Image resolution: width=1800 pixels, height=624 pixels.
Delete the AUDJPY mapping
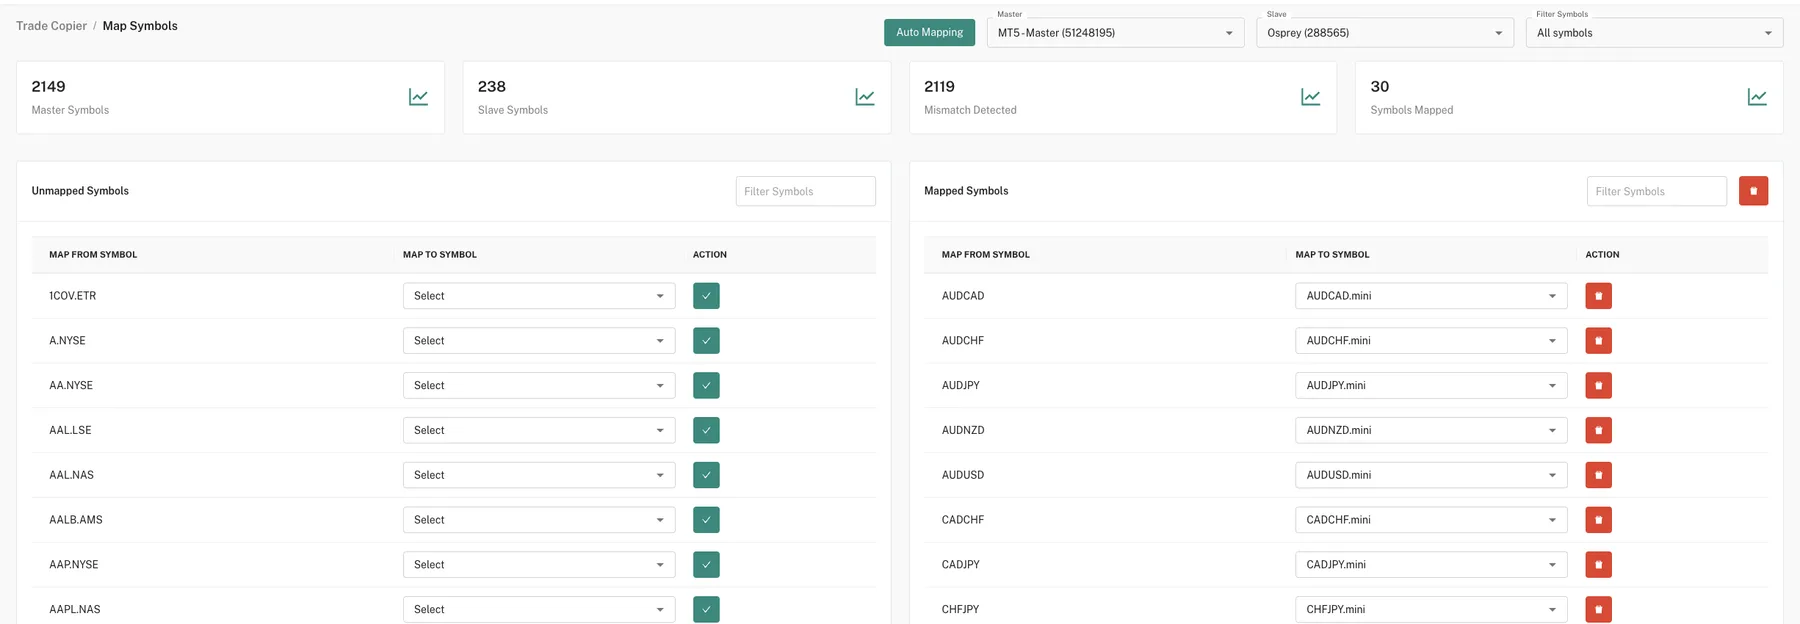[1598, 385]
